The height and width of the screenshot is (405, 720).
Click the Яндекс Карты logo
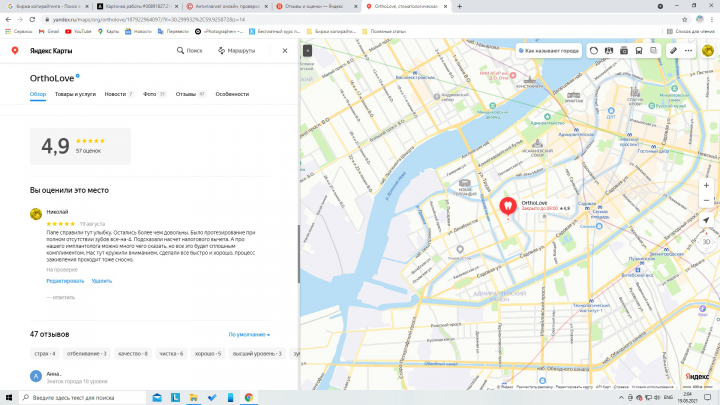coord(42,51)
